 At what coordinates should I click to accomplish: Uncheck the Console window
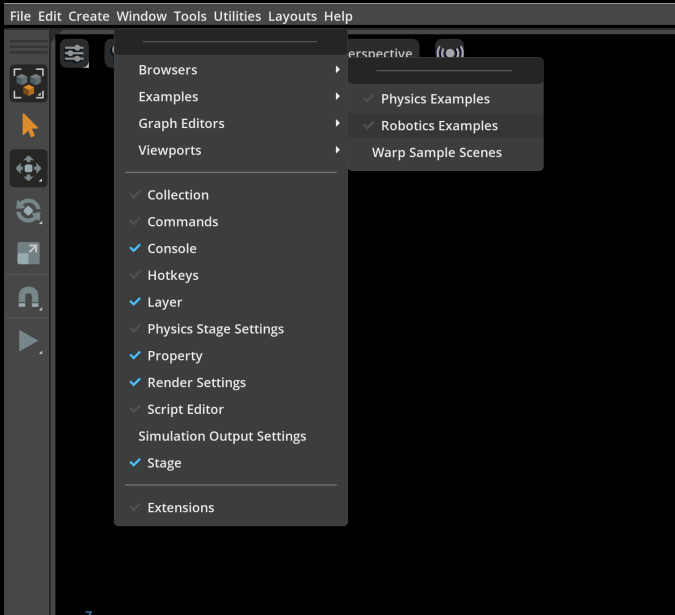(x=171, y=249)
